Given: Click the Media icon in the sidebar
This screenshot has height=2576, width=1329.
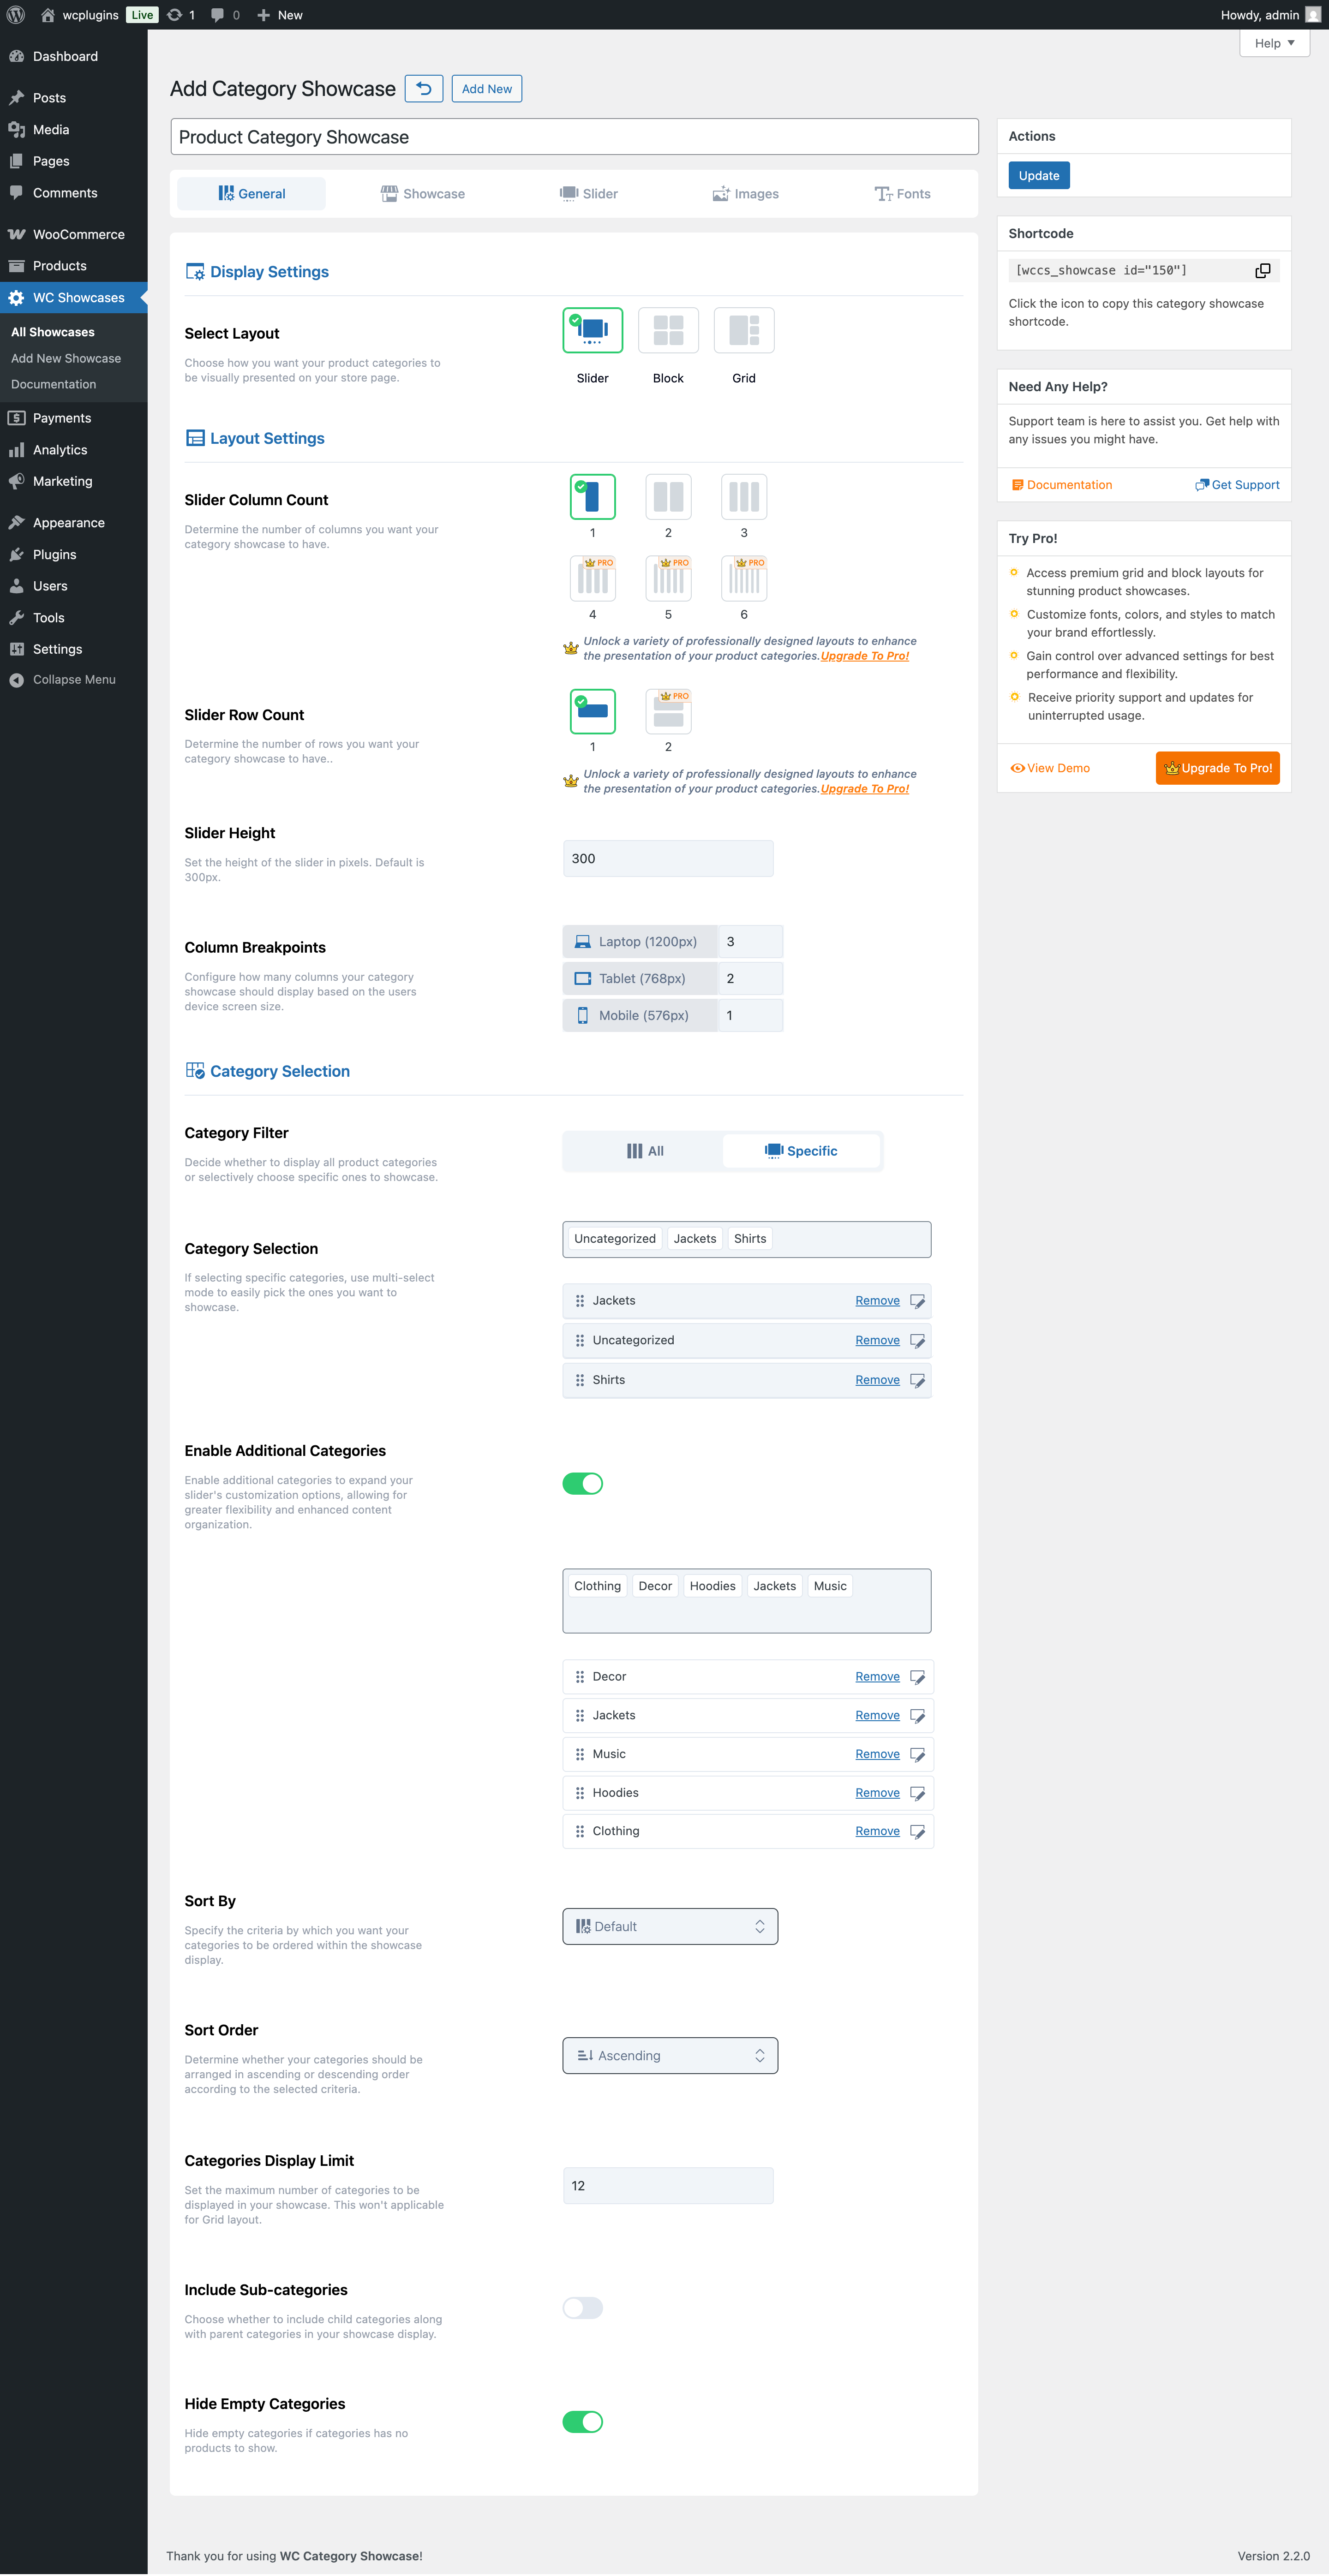Looking at the screenshot, I should click(16, 130).
